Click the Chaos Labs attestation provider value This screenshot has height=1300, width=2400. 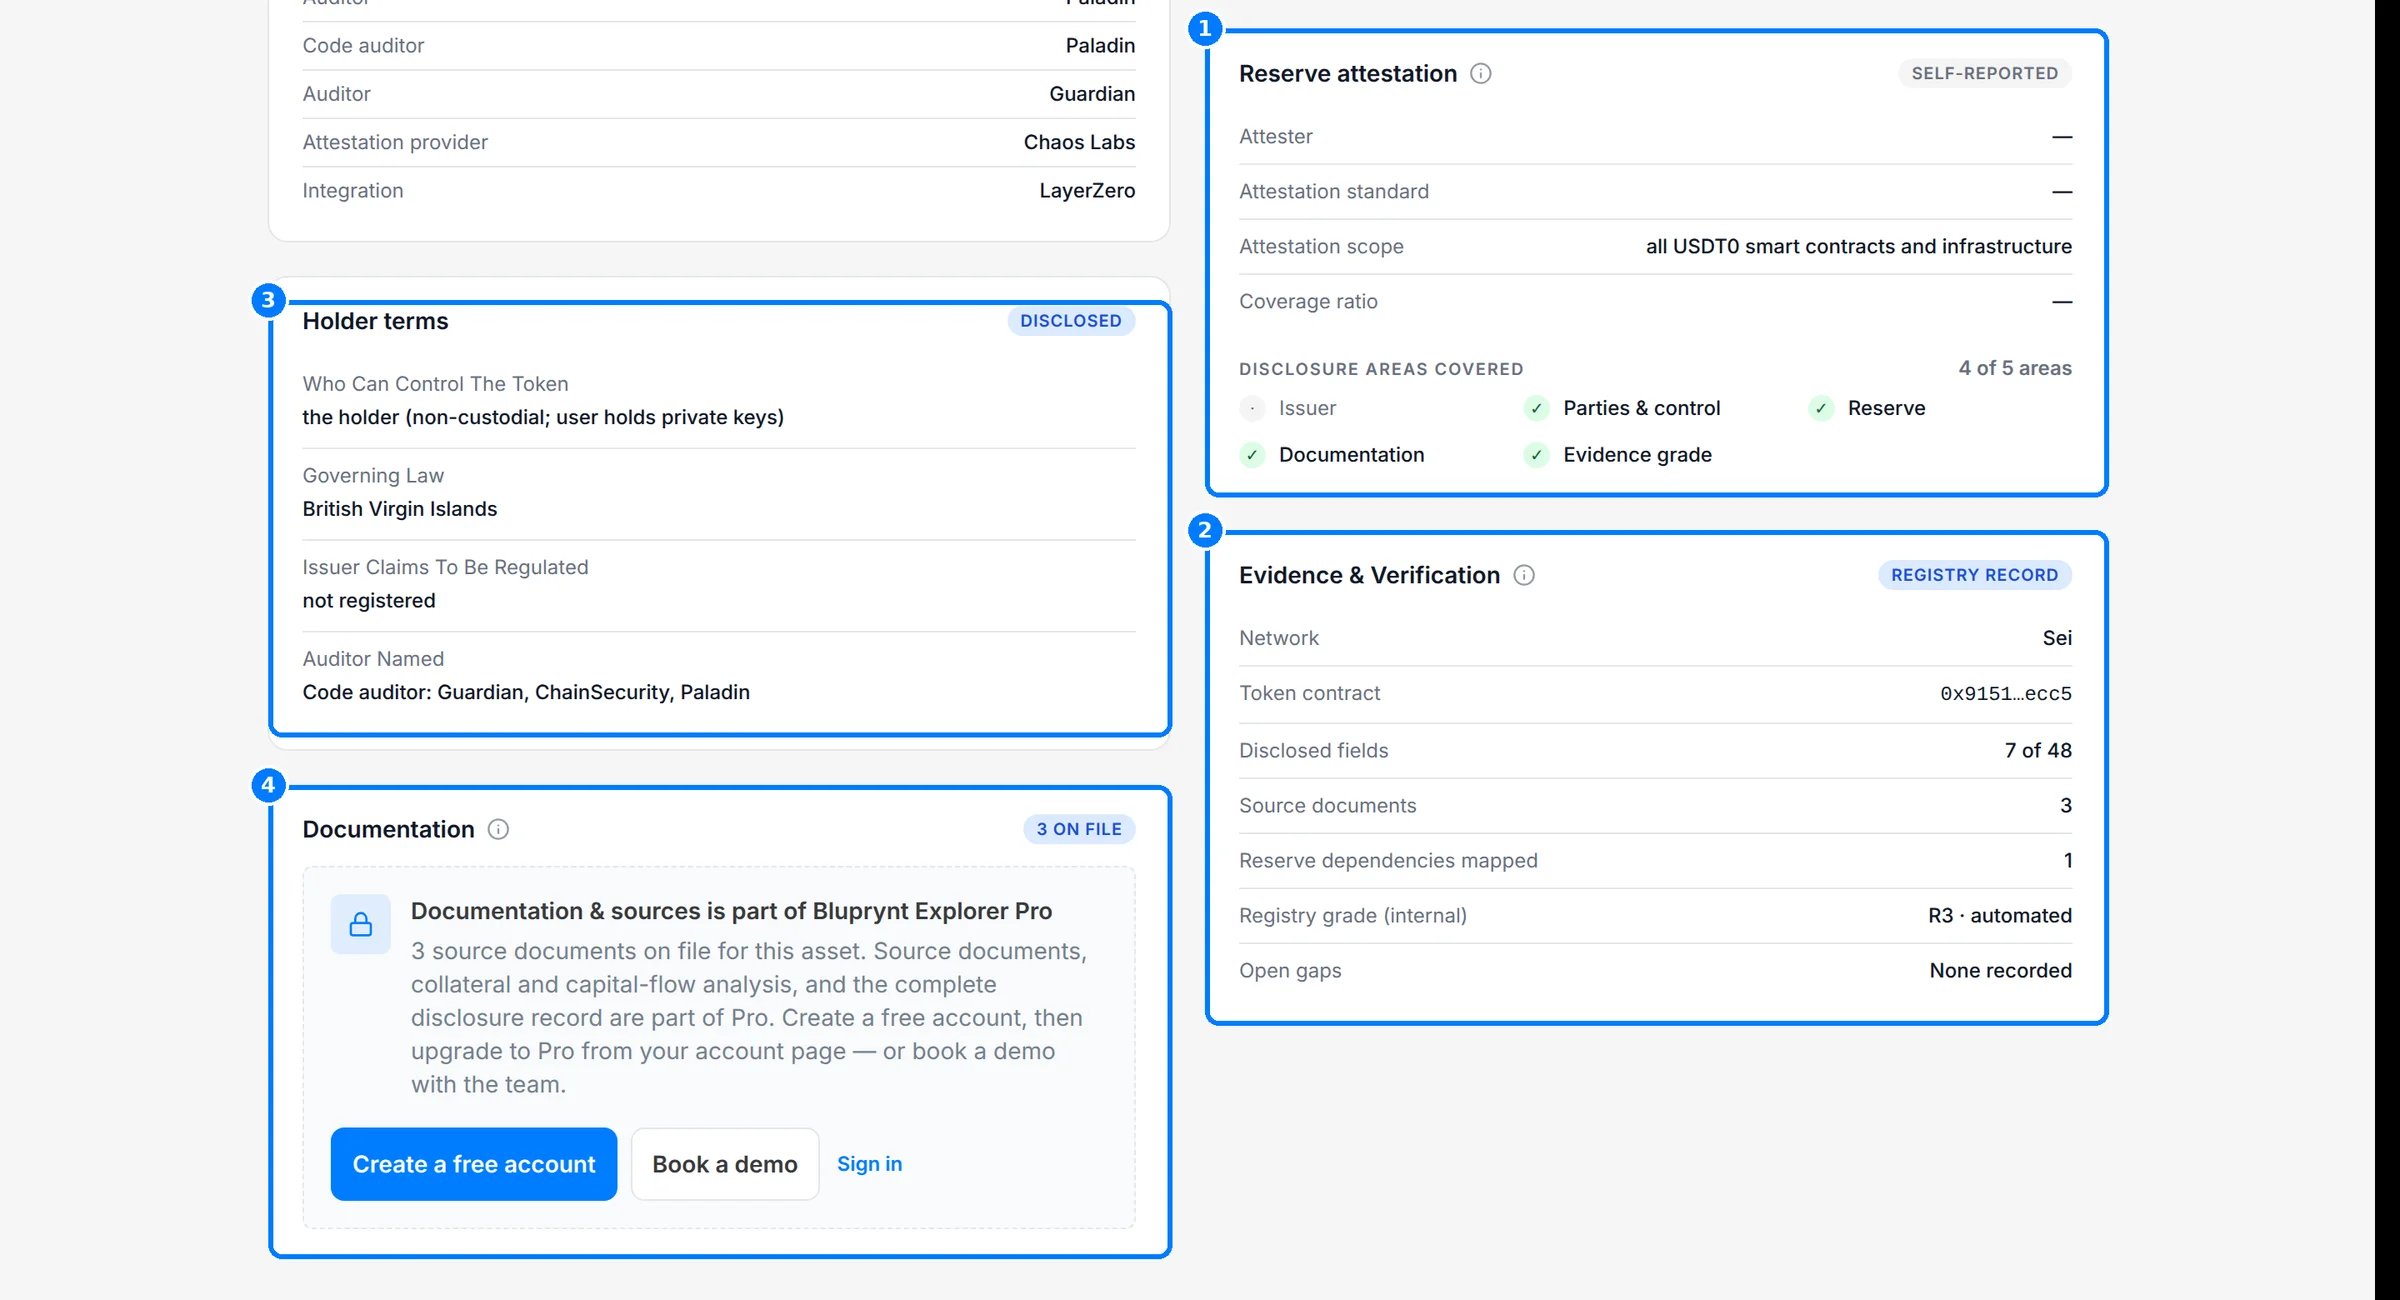pyautogui.click(x=1079, y=142)
